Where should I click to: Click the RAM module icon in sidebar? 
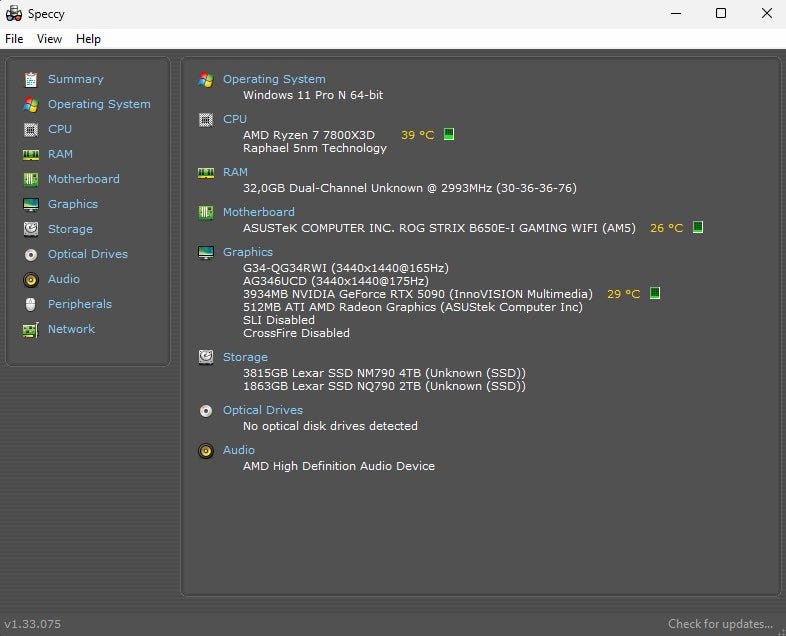point(30,154)
